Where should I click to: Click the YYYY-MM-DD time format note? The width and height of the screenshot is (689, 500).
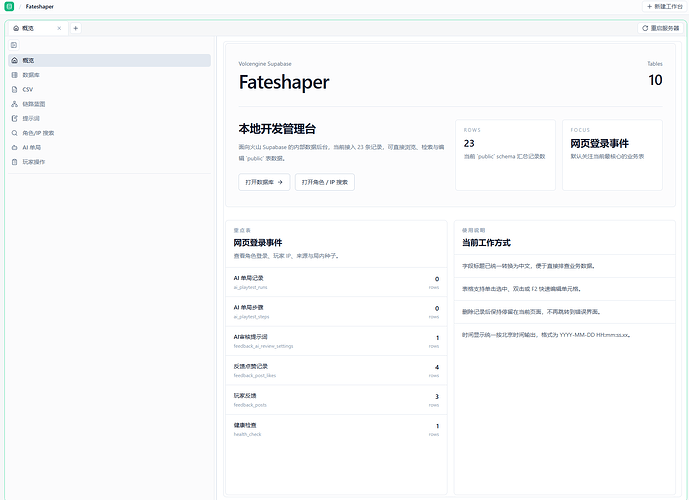(x=547, y=335)
